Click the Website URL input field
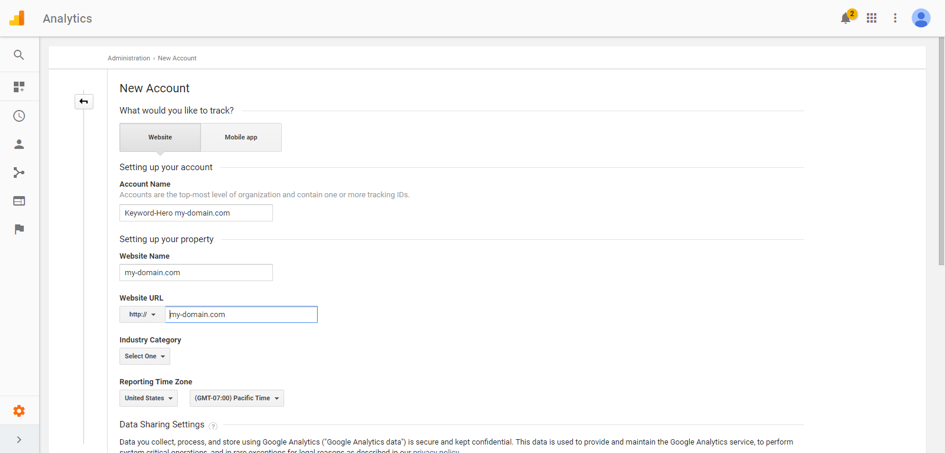The width and height of the screenshot is (945, 453). point(242,314)
